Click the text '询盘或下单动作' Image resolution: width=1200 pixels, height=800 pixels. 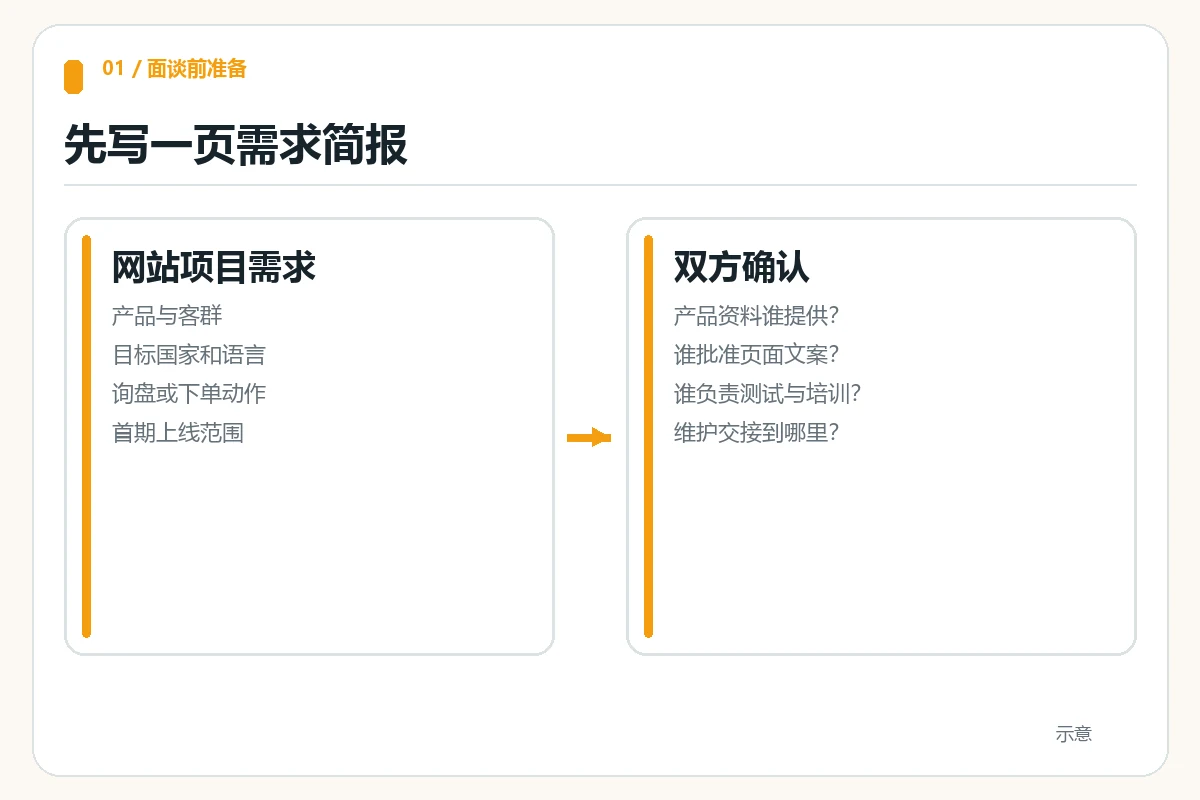click(x=189, y=394)
